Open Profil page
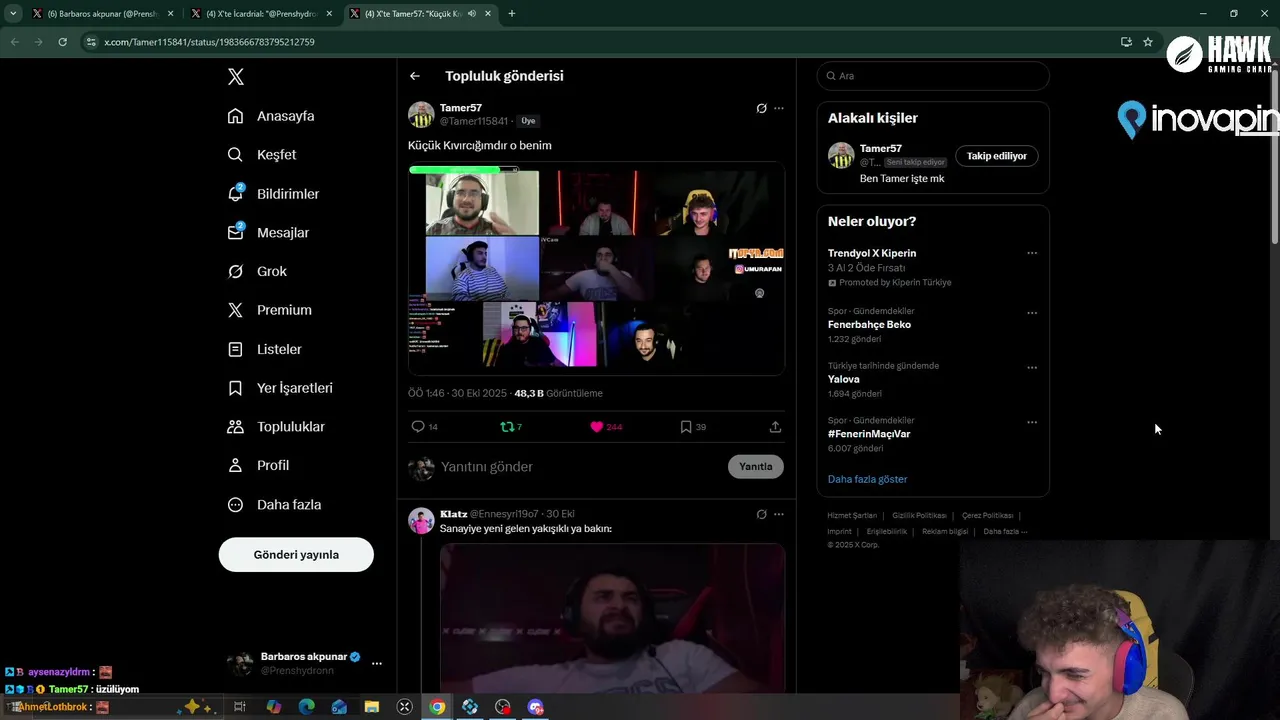 click(258, 465)
